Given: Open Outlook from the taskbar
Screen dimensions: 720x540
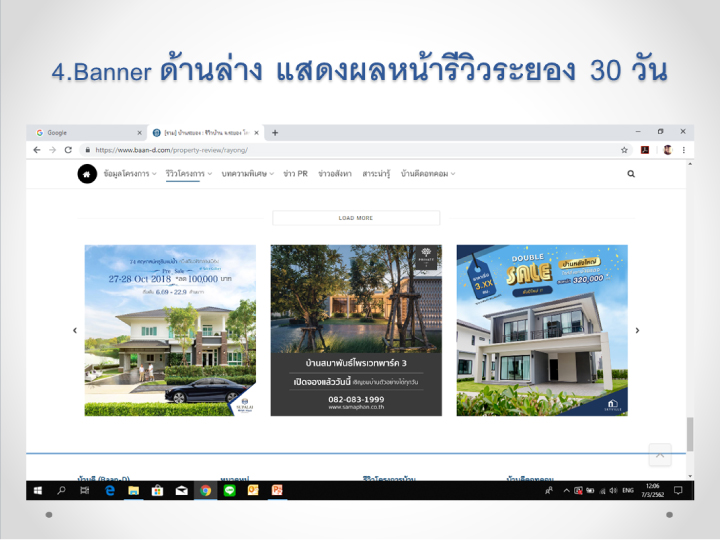Looking at the screenshot, I should [253, 491].
